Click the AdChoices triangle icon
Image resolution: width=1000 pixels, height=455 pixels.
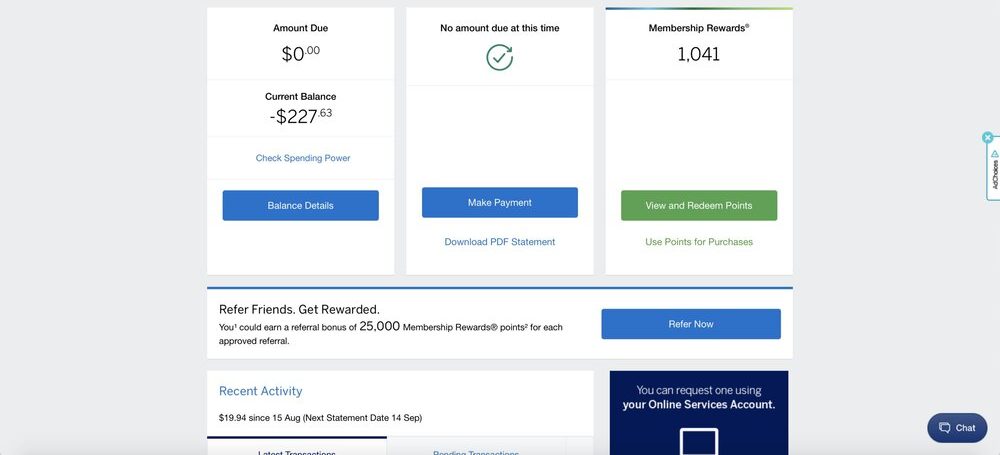[x=995, y=154]
